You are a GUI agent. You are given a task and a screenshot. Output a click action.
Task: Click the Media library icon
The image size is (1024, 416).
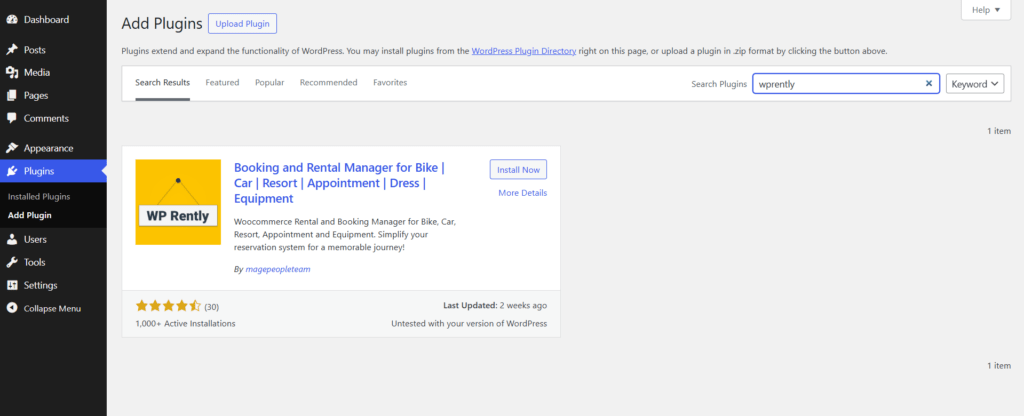click(x=12, y=72)
